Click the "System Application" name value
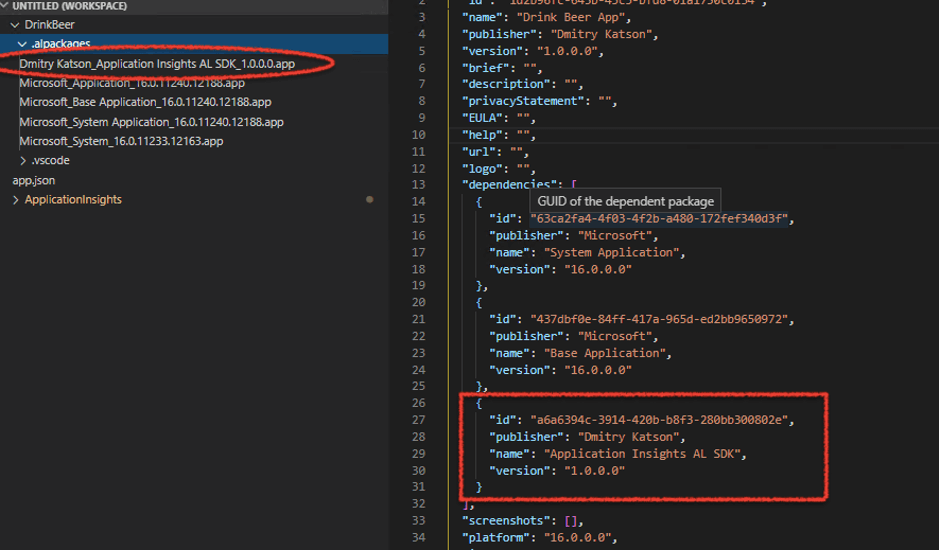 tap(611, 252)
